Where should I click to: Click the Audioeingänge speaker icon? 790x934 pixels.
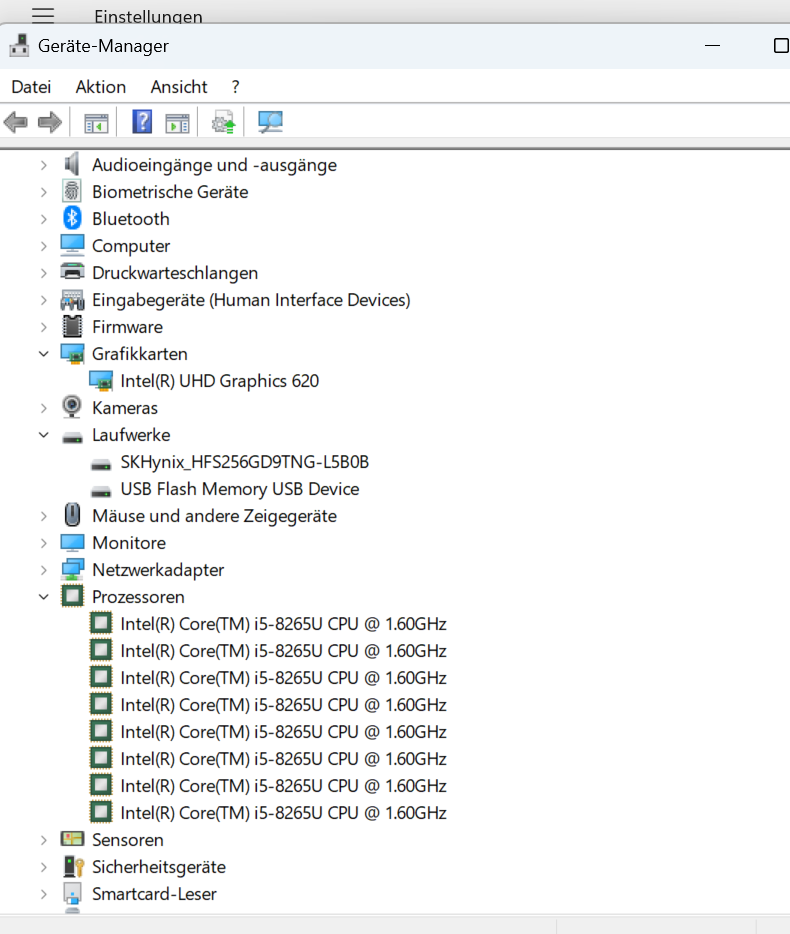click(72, 164)
